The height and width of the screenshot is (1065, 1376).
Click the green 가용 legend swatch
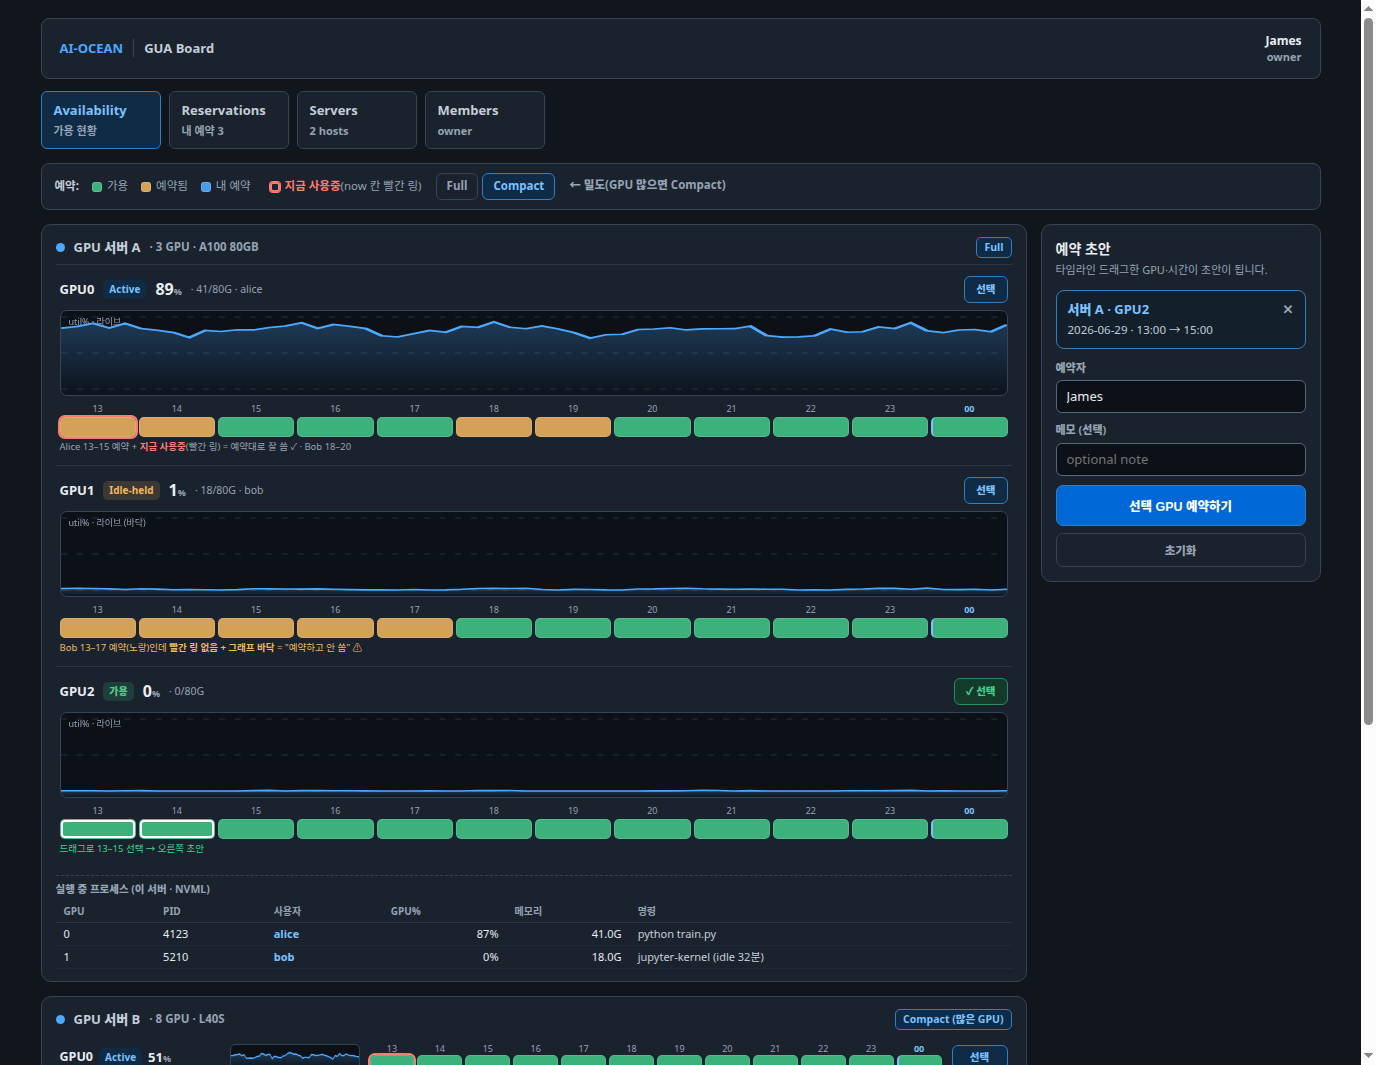click(97, 187)
